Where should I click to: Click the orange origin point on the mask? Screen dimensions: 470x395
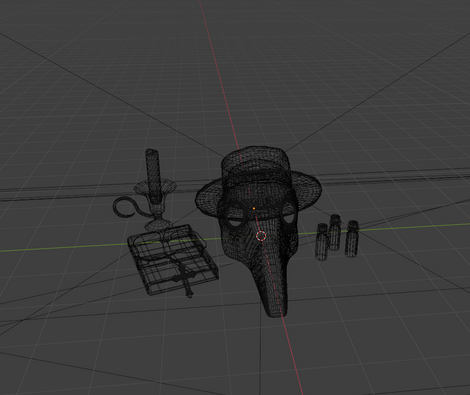pyautogui.click(x=254, y=208)
